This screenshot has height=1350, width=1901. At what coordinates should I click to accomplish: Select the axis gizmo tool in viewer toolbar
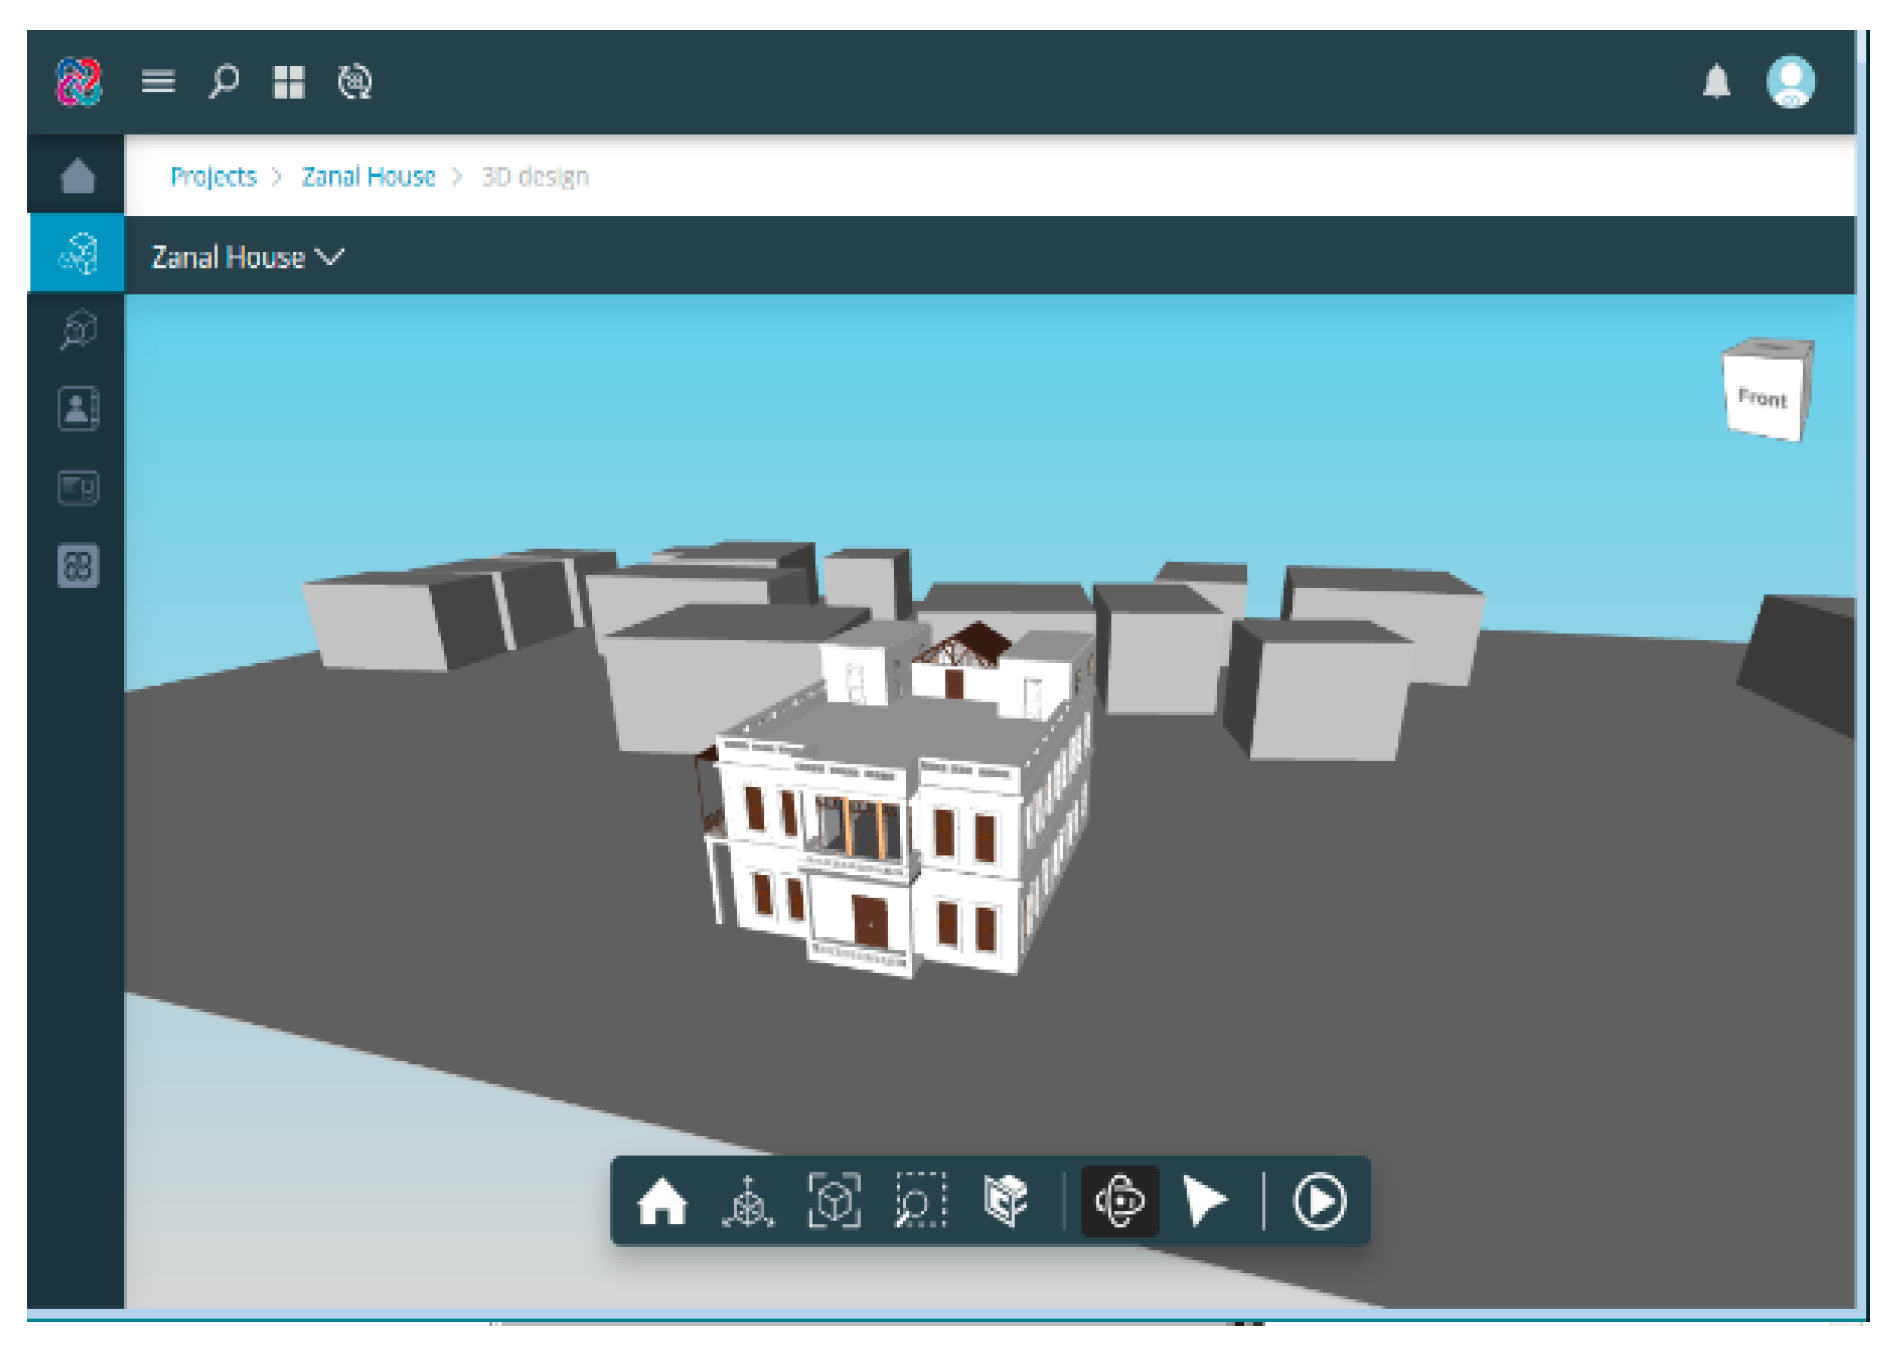[748, 1201]
